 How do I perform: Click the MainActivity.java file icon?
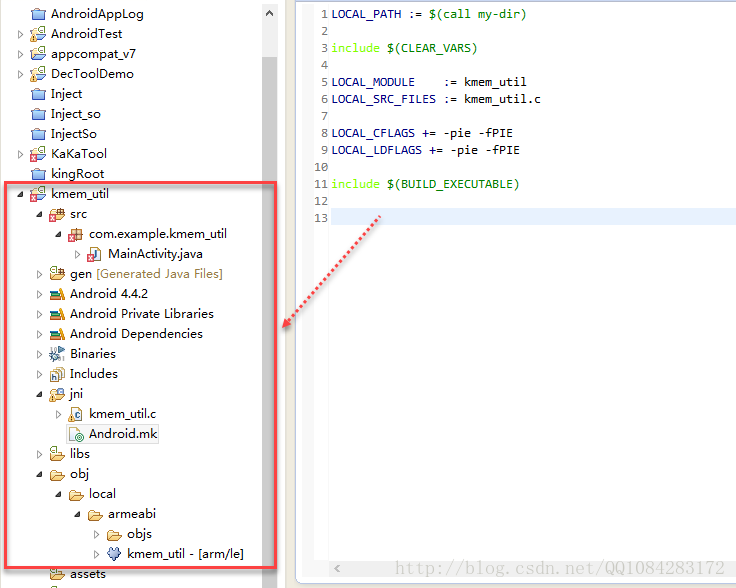click(94, 254)
